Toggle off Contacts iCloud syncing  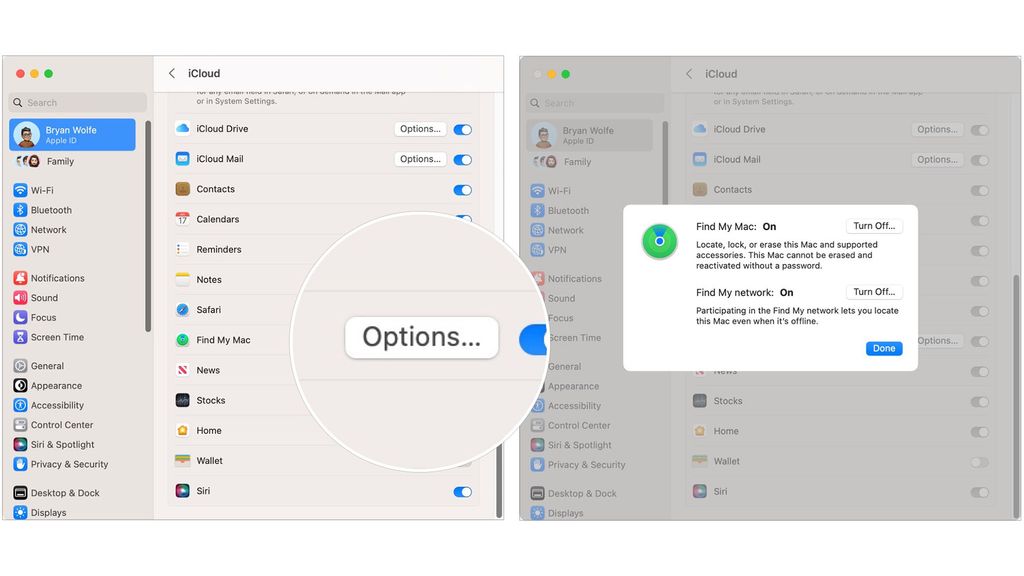[462, 189]
